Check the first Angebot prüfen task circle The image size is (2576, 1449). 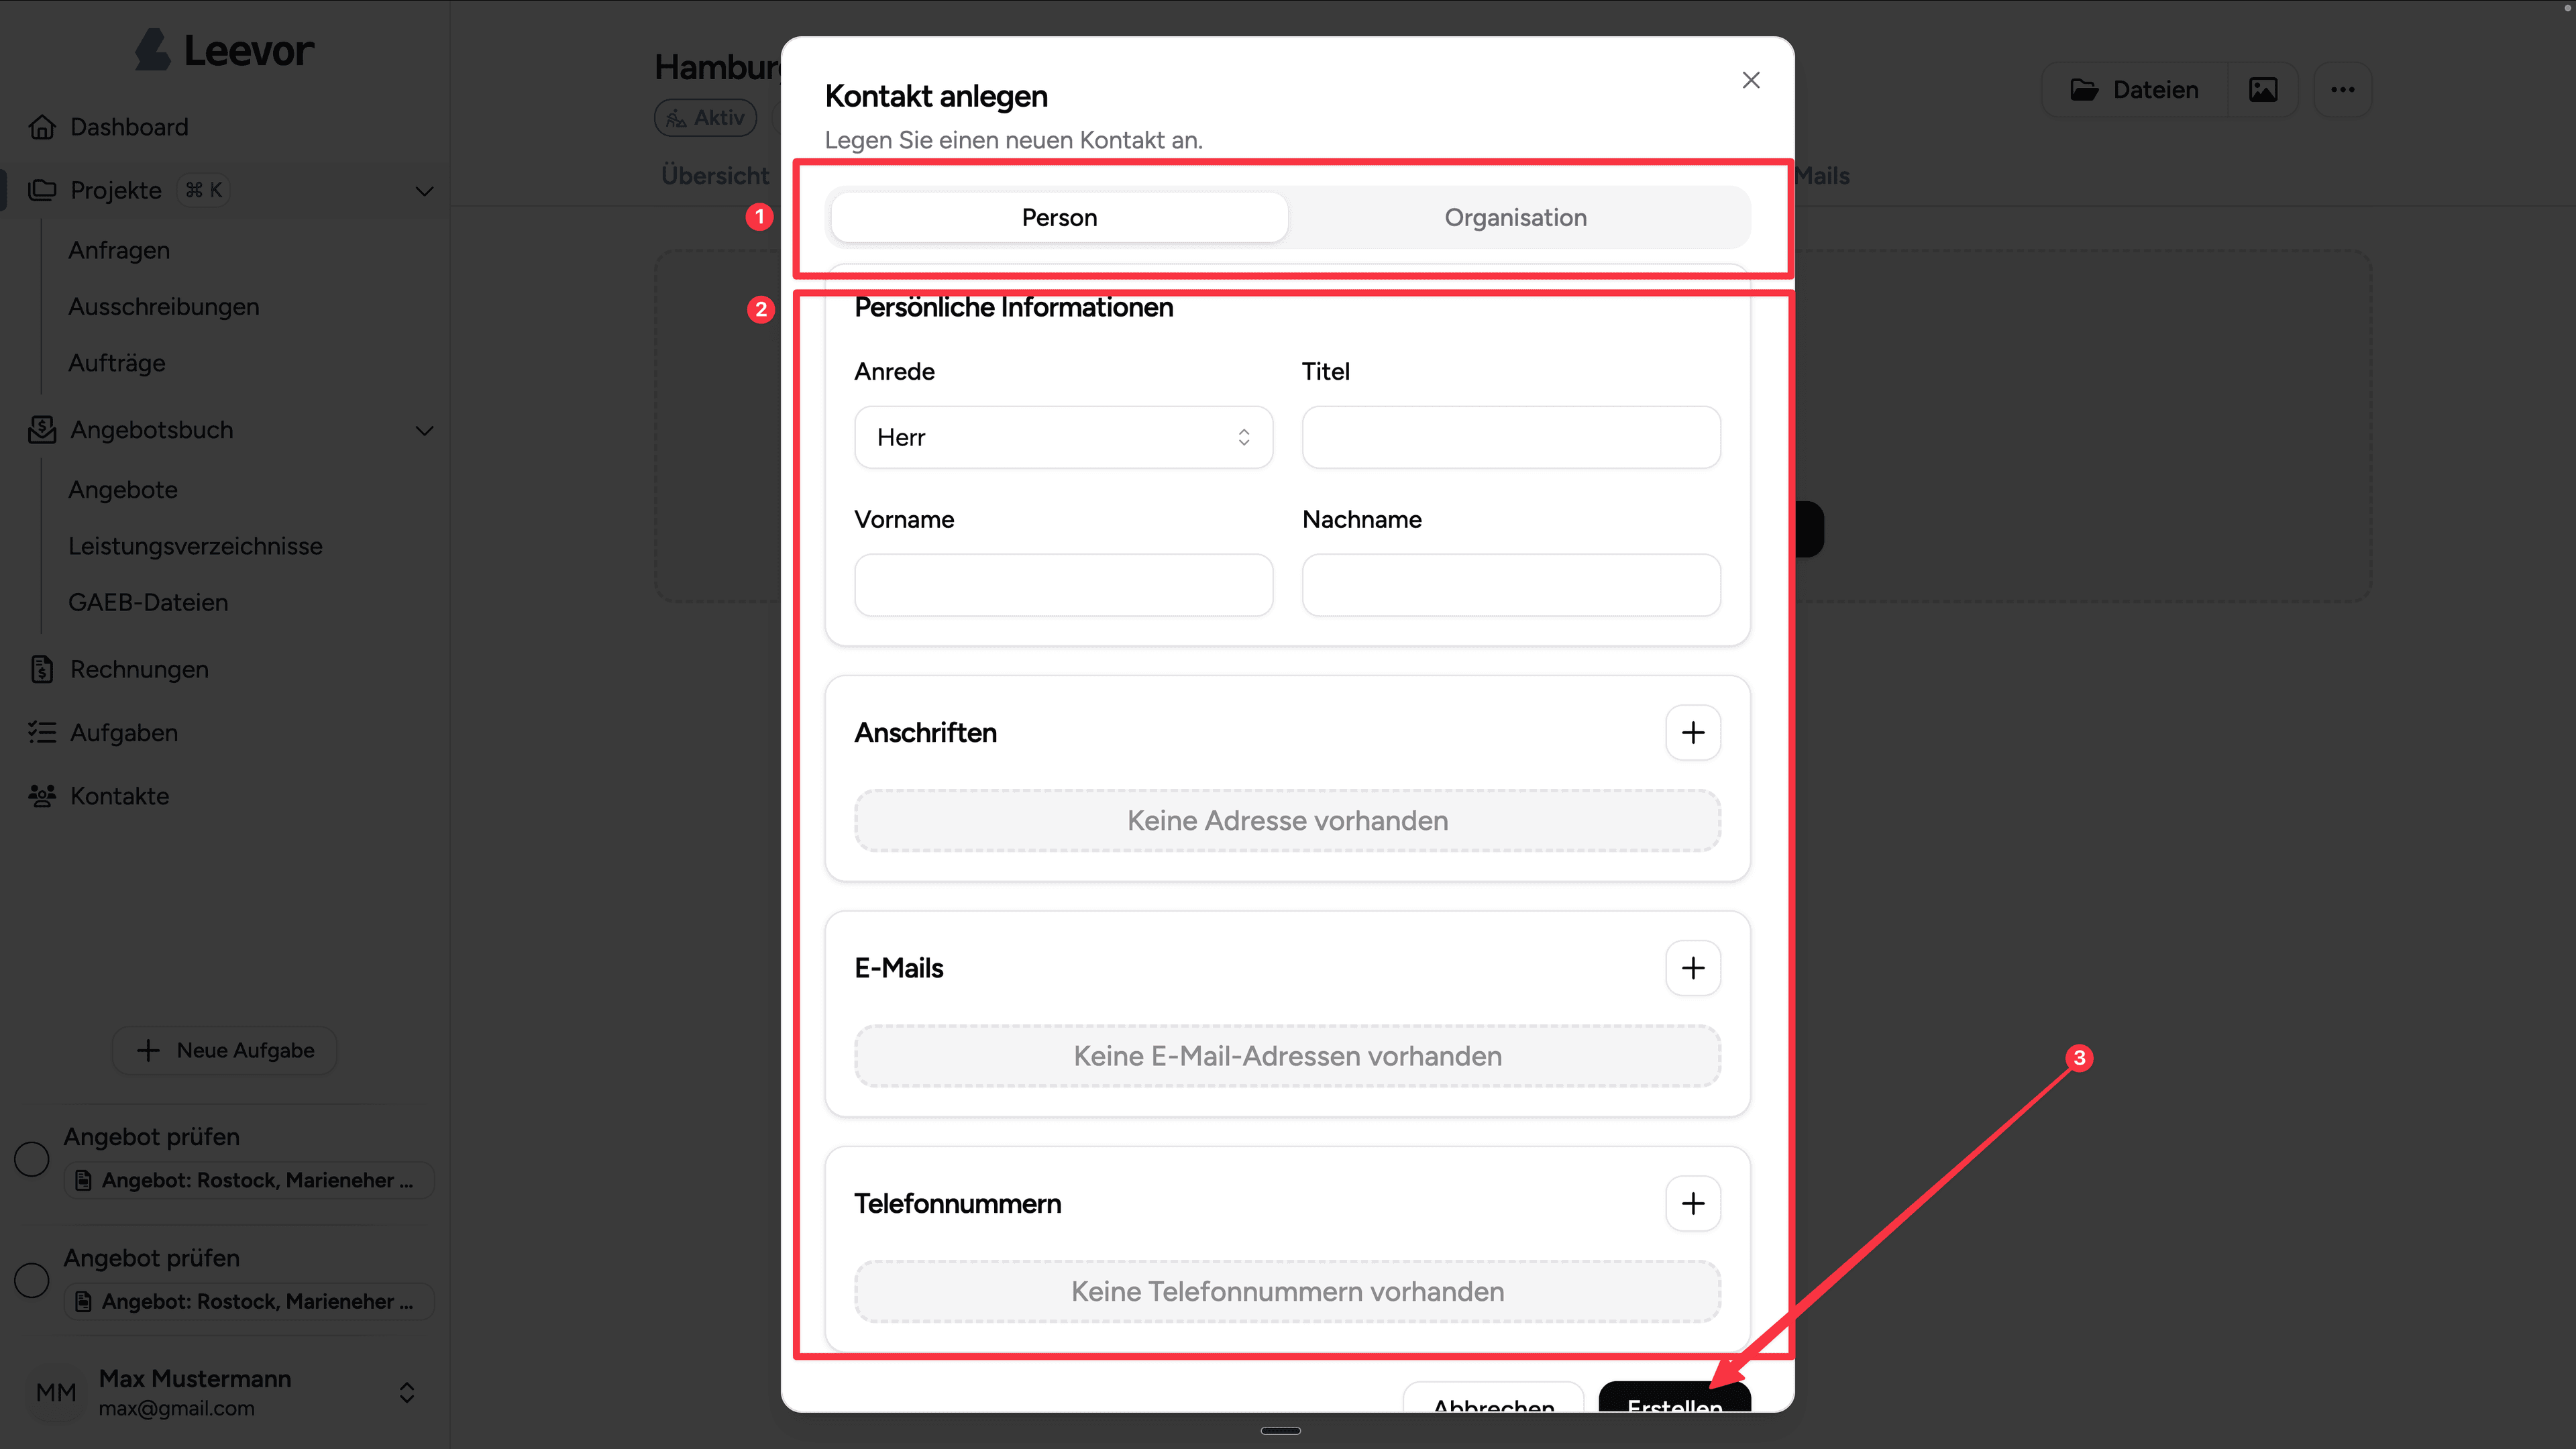(31, 1159)
